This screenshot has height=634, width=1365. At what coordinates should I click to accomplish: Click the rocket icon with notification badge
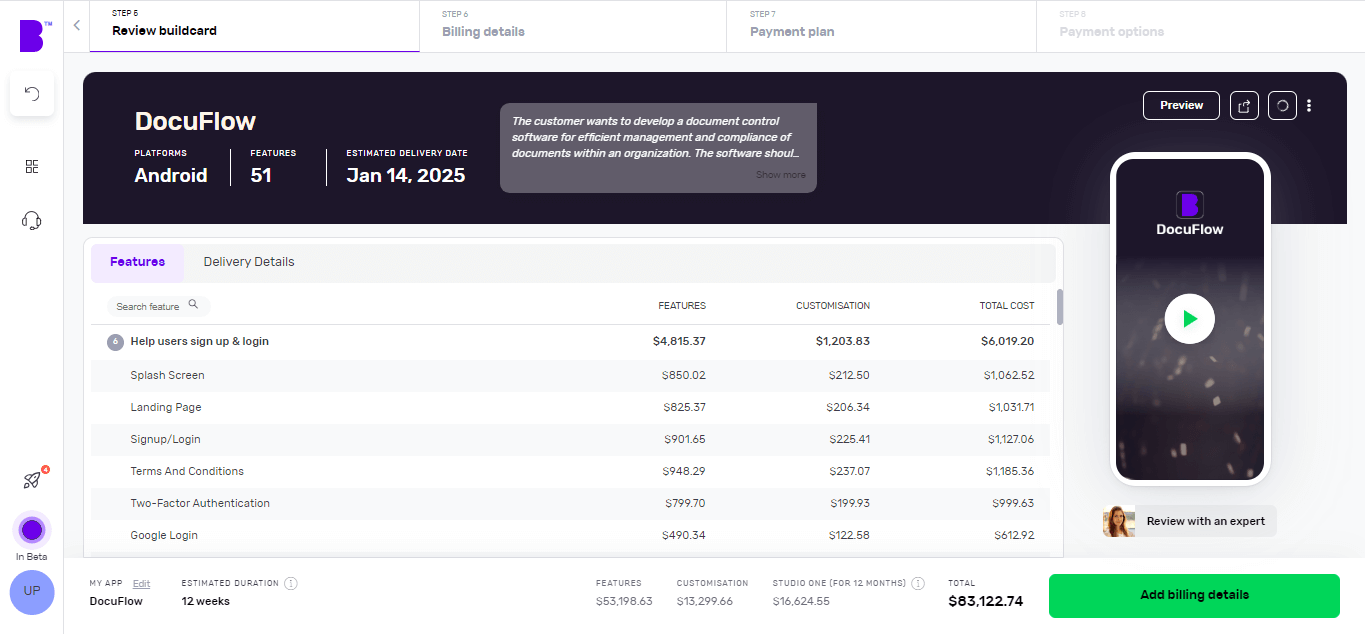pos(32,481)
